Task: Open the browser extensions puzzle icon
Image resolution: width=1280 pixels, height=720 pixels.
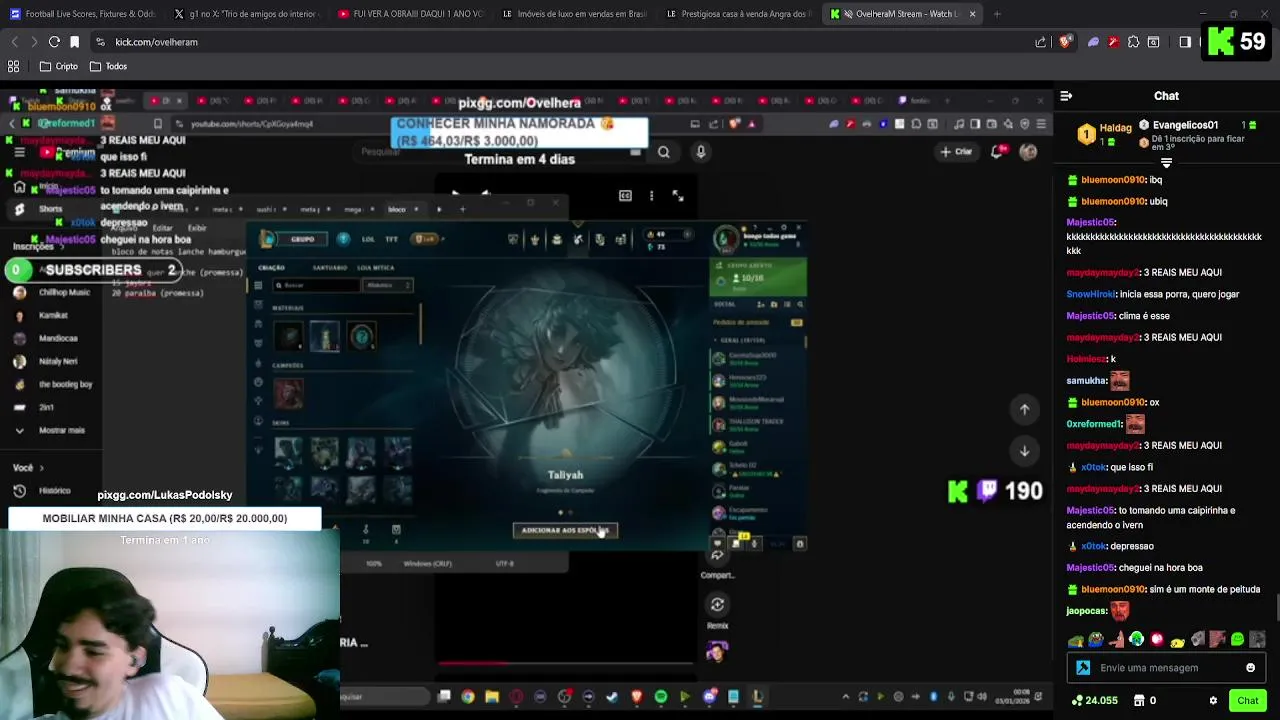Action: pos(1133,42)
